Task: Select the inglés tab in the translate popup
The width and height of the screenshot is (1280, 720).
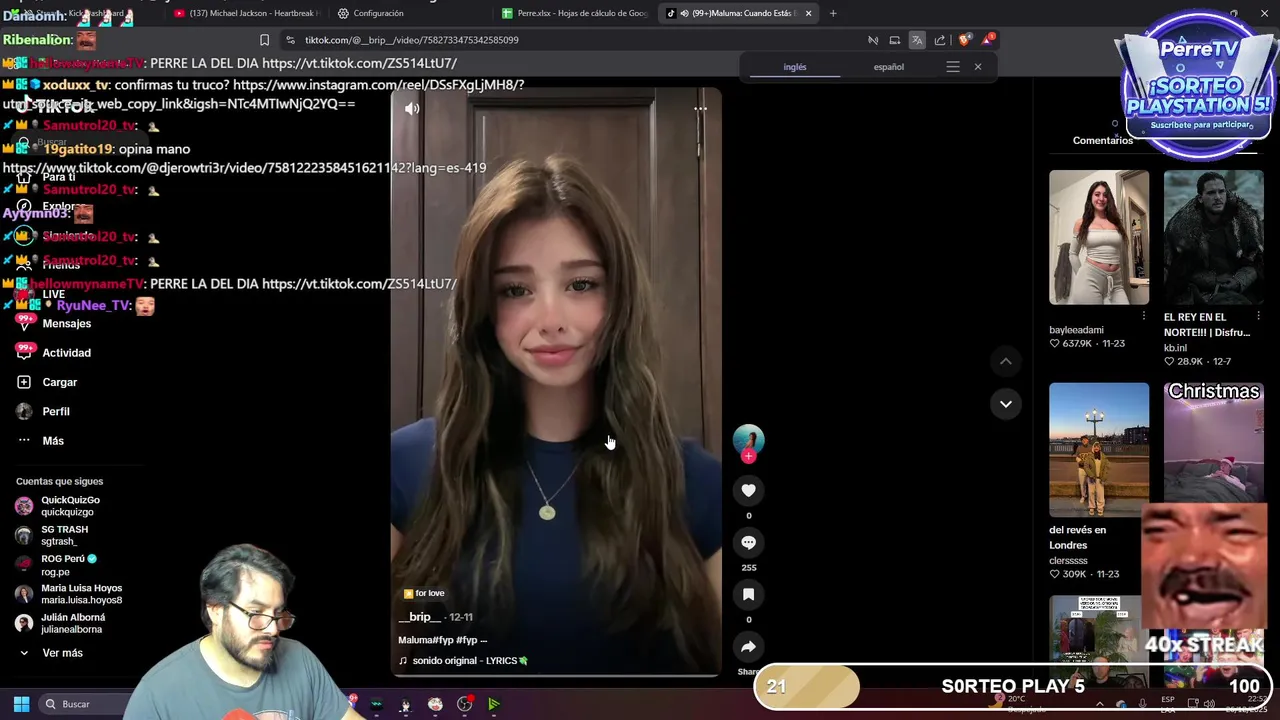Action: pos(795,67)
